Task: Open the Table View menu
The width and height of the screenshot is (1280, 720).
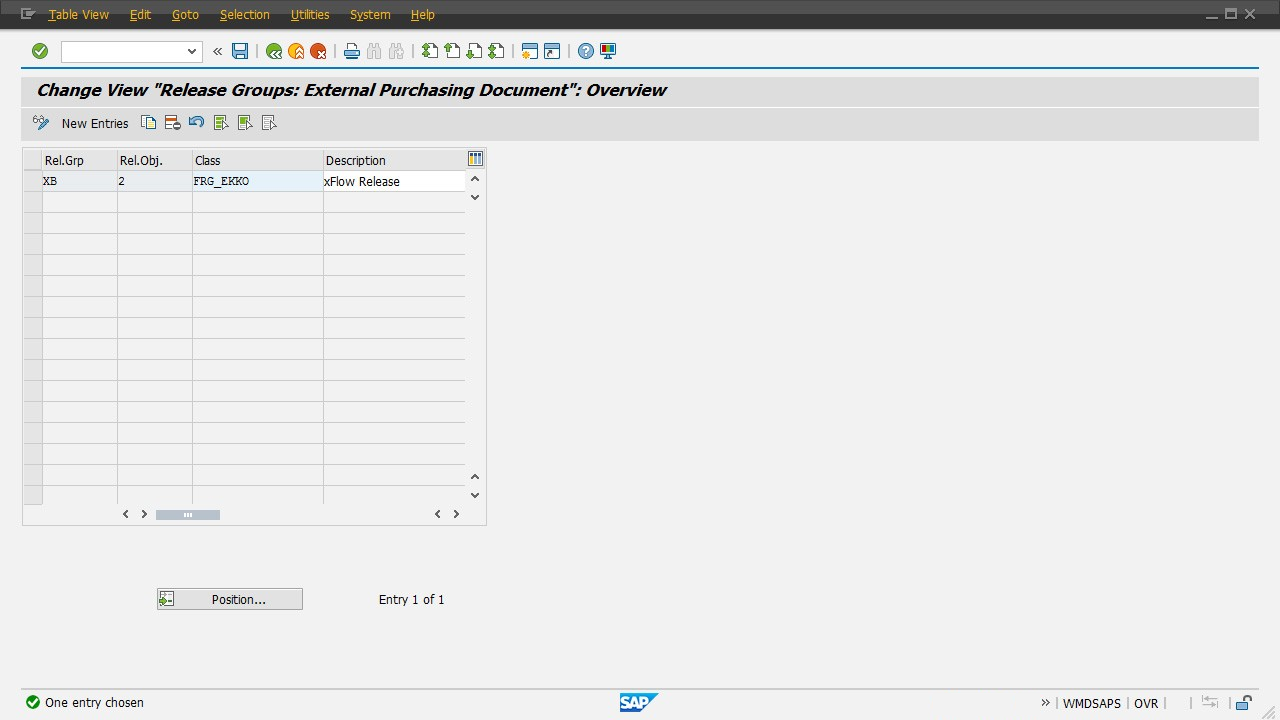Action: [x=78, y=15]
